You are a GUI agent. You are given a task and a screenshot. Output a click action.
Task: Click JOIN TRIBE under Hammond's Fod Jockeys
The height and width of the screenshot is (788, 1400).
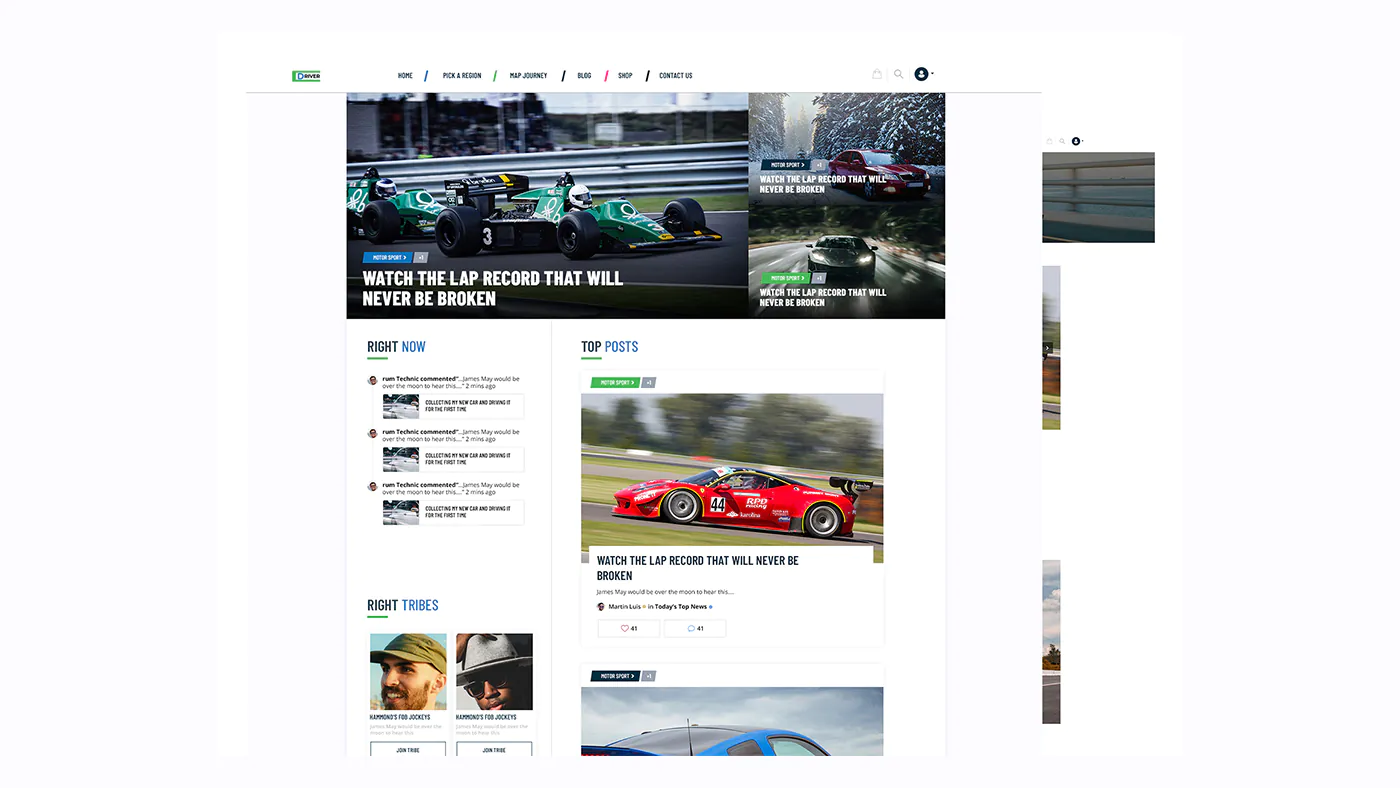(x=407, y=748)
